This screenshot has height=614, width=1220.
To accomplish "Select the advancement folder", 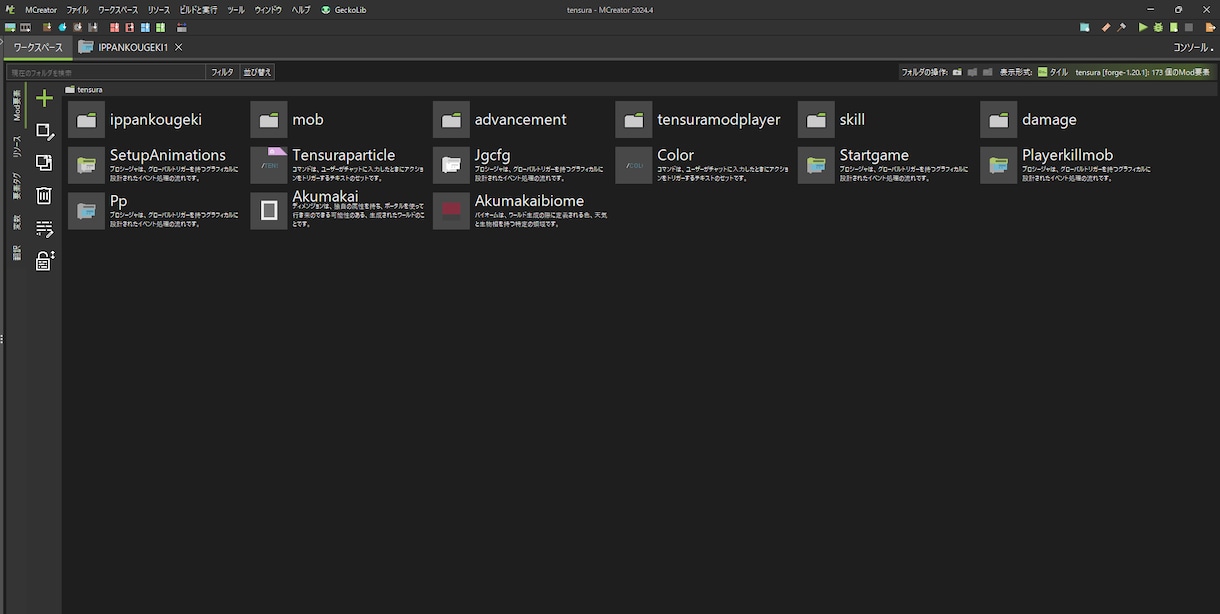I will coord(501,119).
